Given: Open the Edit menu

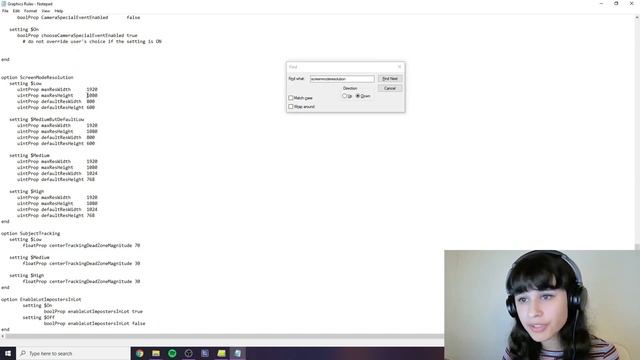Looking at the screenshot, I should pos(16,11).
